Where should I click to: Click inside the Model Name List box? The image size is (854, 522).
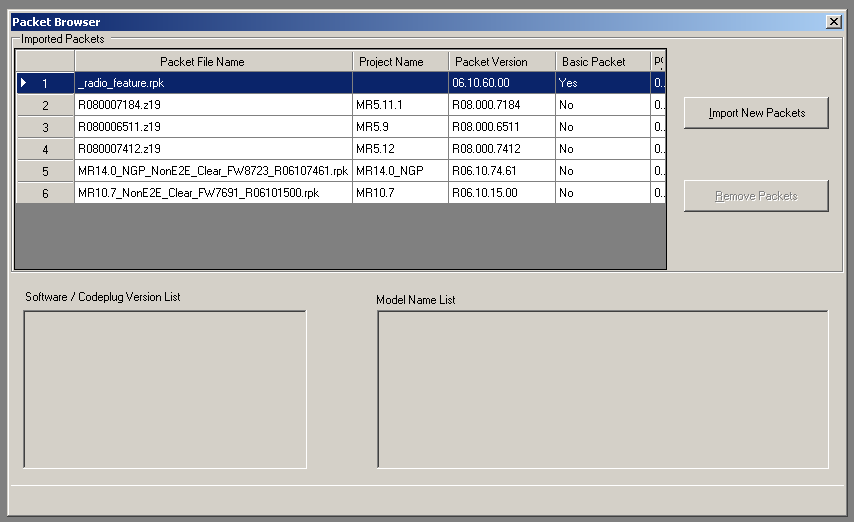(602, 388)
